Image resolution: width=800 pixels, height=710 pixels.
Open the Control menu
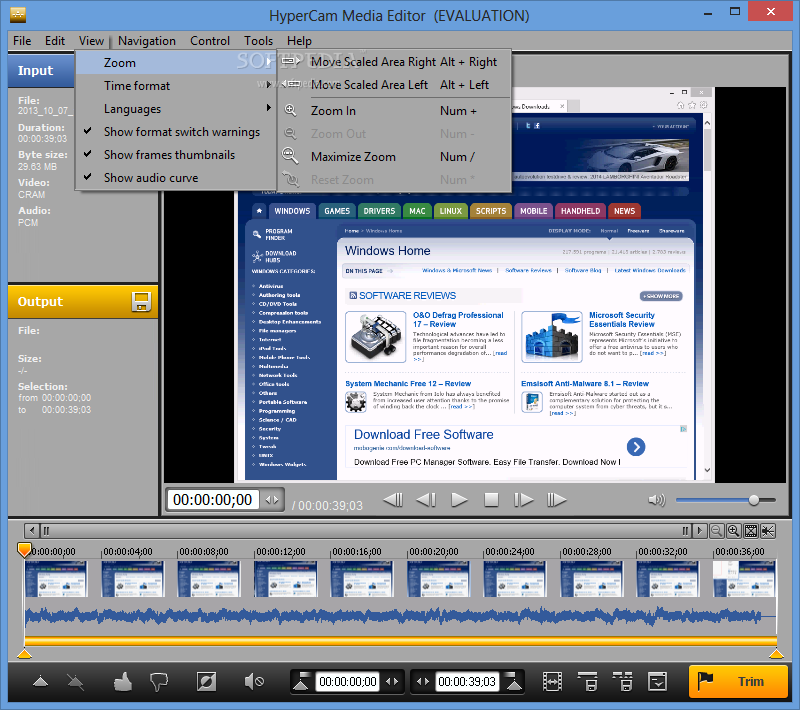tap(210, 41)
